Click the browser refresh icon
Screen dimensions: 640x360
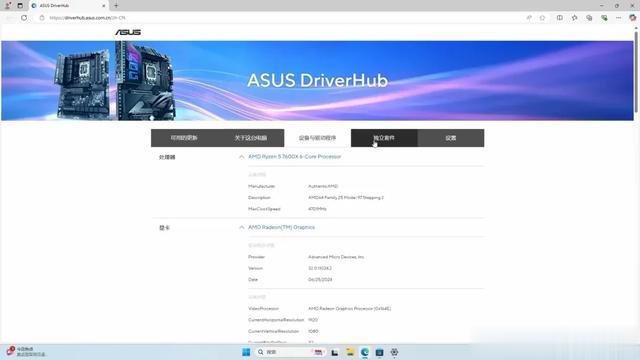(24, 18)
